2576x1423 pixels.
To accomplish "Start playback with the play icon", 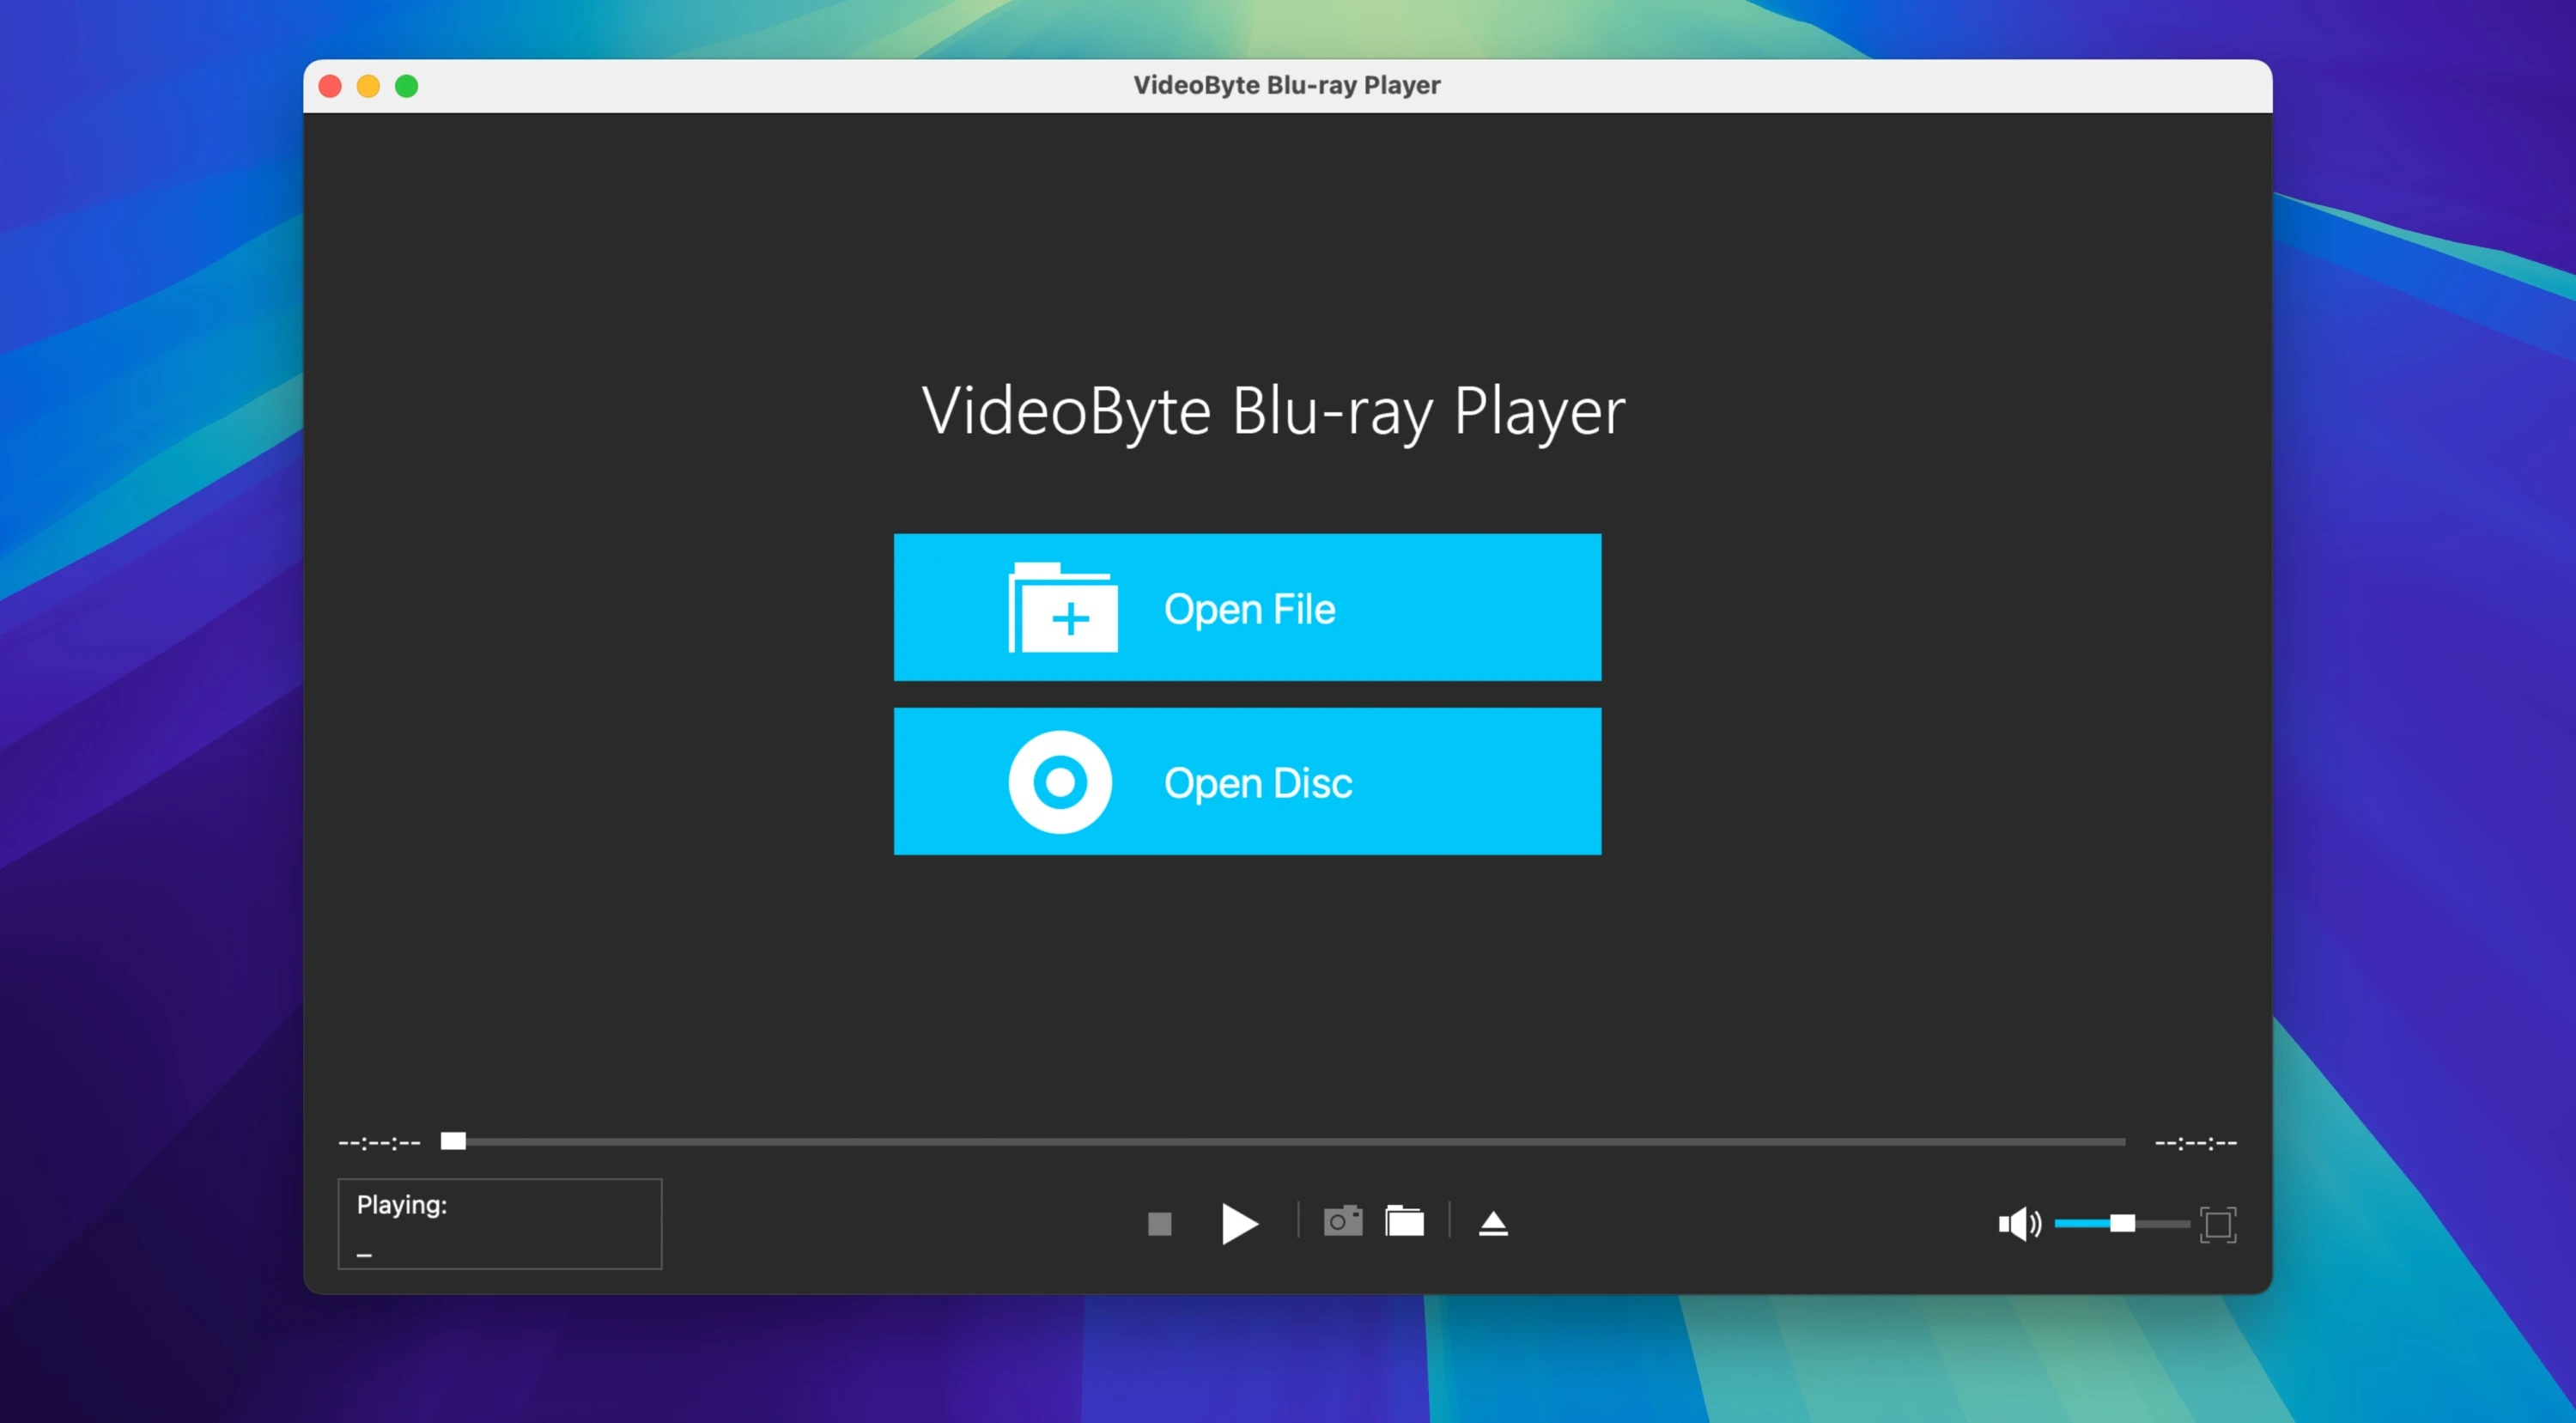I will pyautogui.click(x=1239, y=1223).
